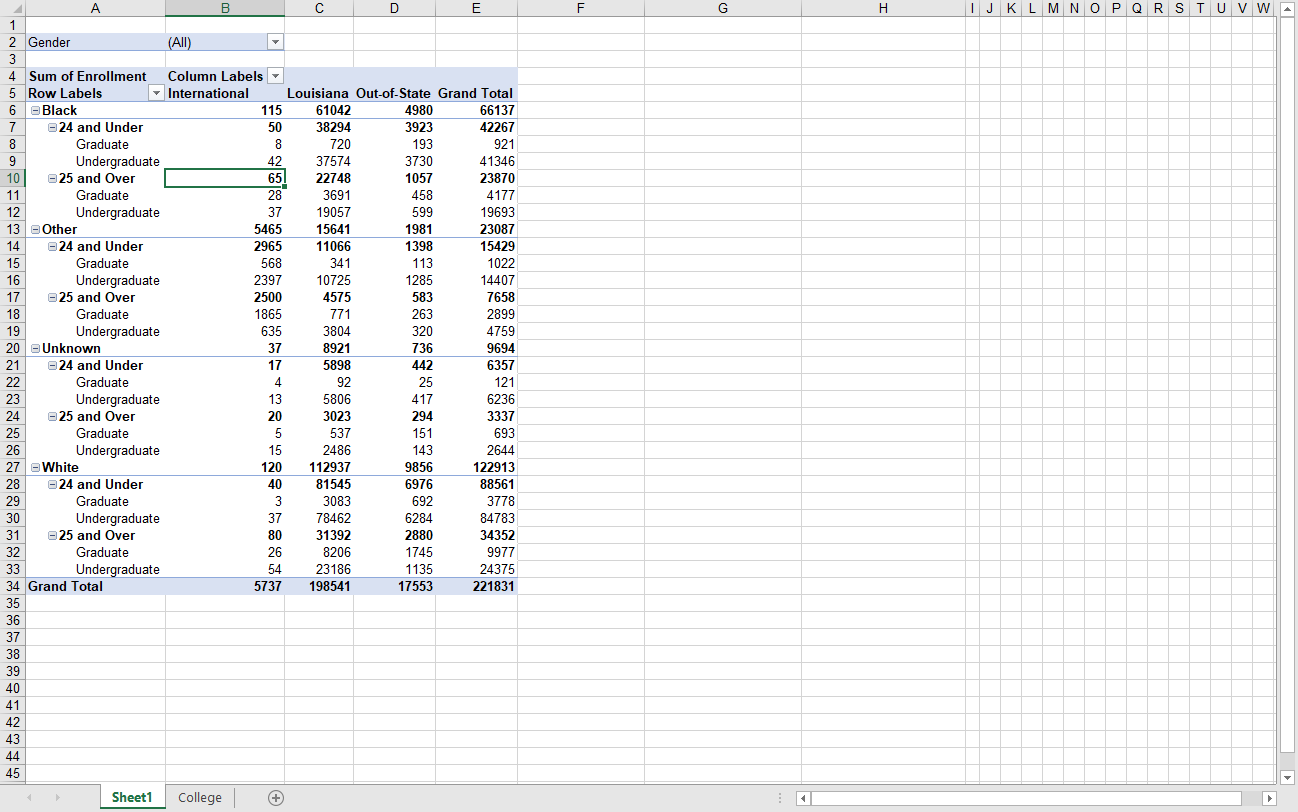Switch to the College sheet tab
1298x812 pixels.
pos(199,797)
